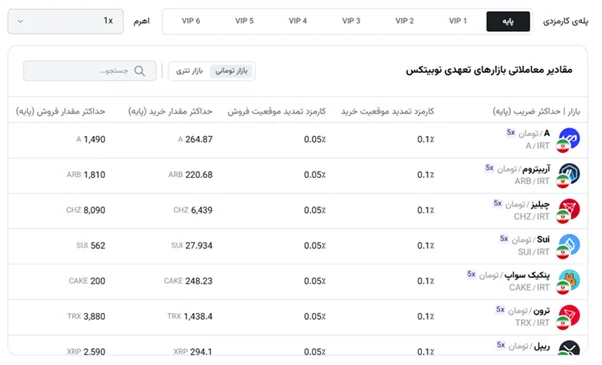
Task: Toggle to بازار تتری market
Action: (189, 71)
